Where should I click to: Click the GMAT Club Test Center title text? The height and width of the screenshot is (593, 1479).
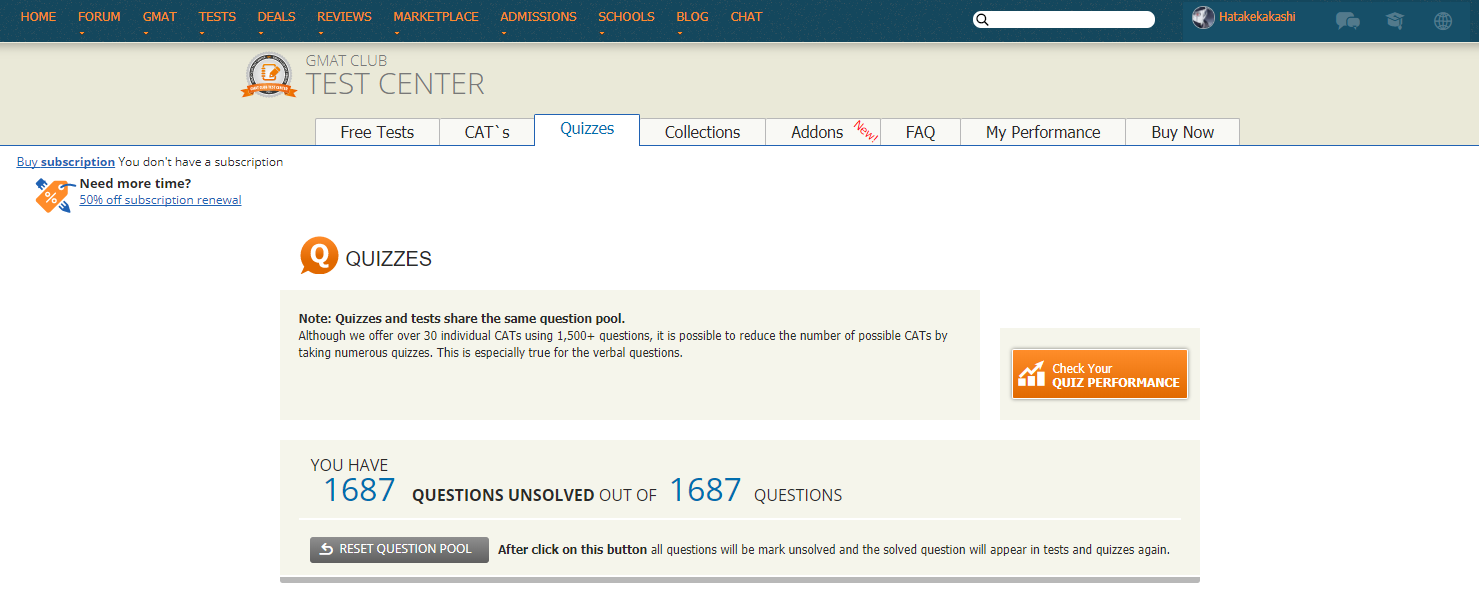(x=395, y=76)
